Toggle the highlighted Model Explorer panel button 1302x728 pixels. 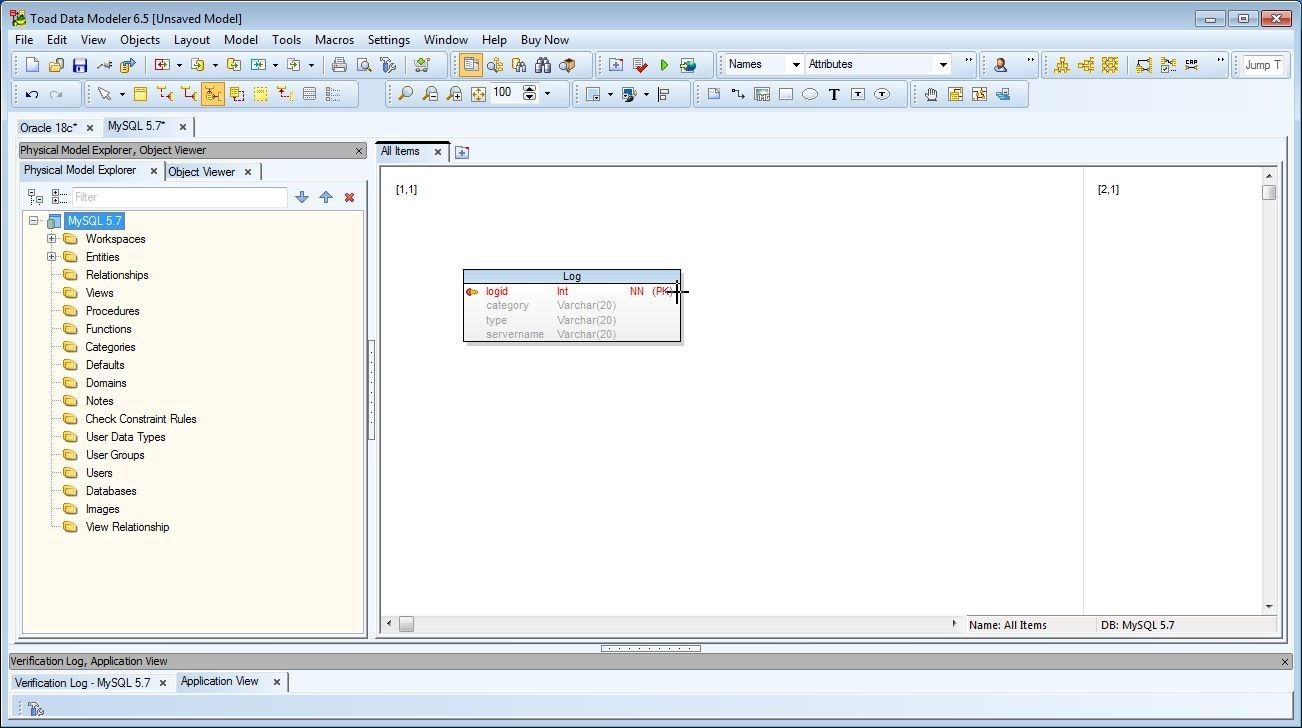[x=470, y=65]
